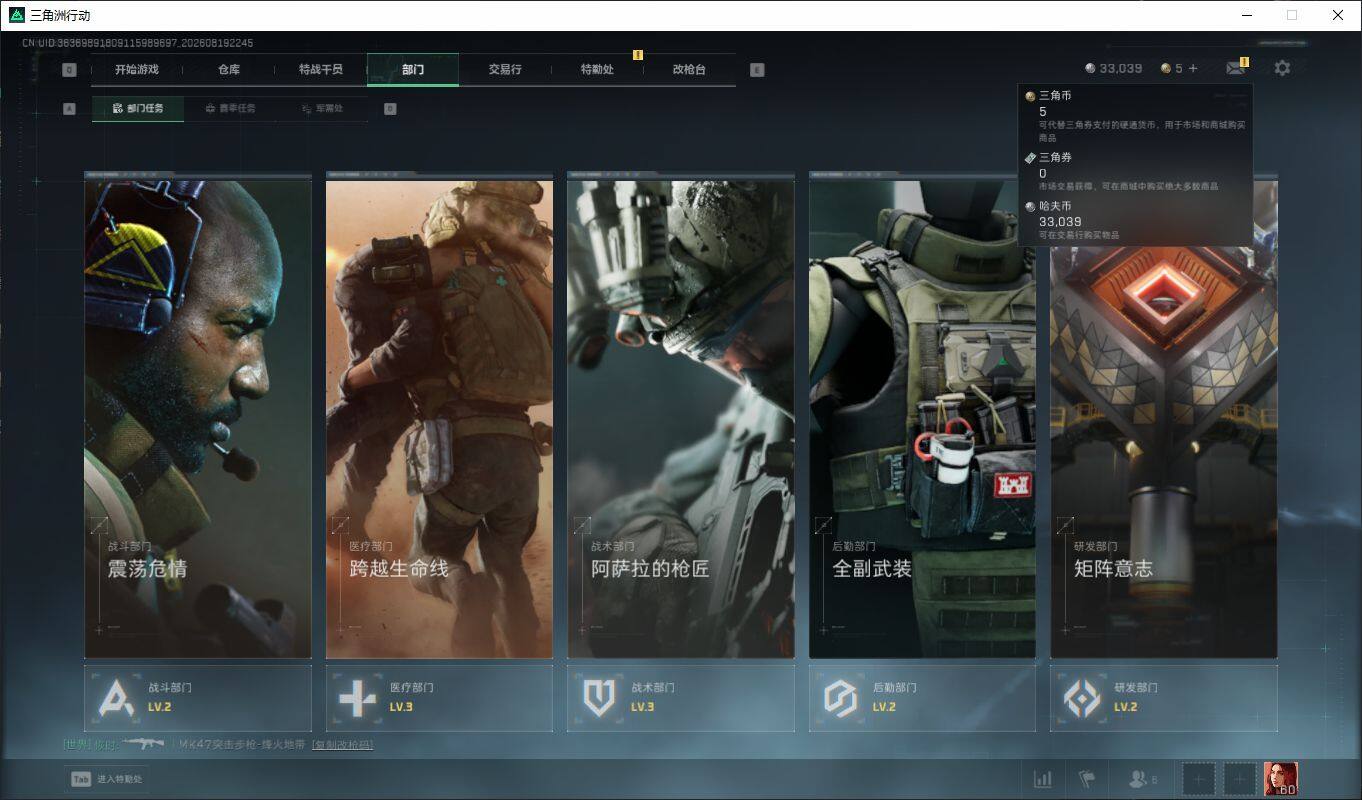This screenshot has width=1362, height=800.
Task: Click the 后勤部门 hexagon icon
Action: 841,698
